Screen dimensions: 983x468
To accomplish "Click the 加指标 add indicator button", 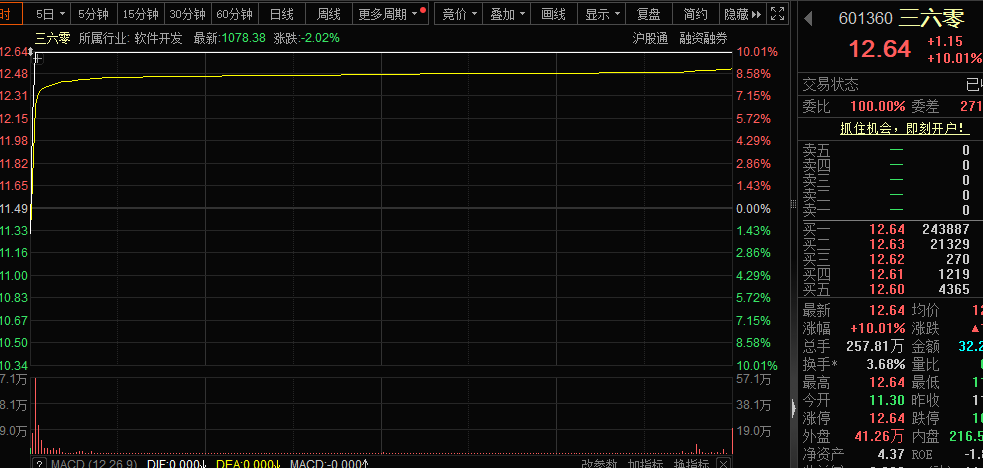I will click(x=648, y=464).
